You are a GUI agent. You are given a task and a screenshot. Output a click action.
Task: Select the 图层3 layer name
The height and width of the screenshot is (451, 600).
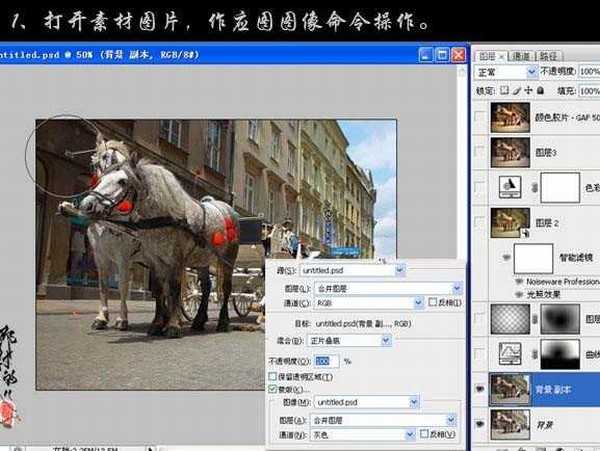coord(546,153)
